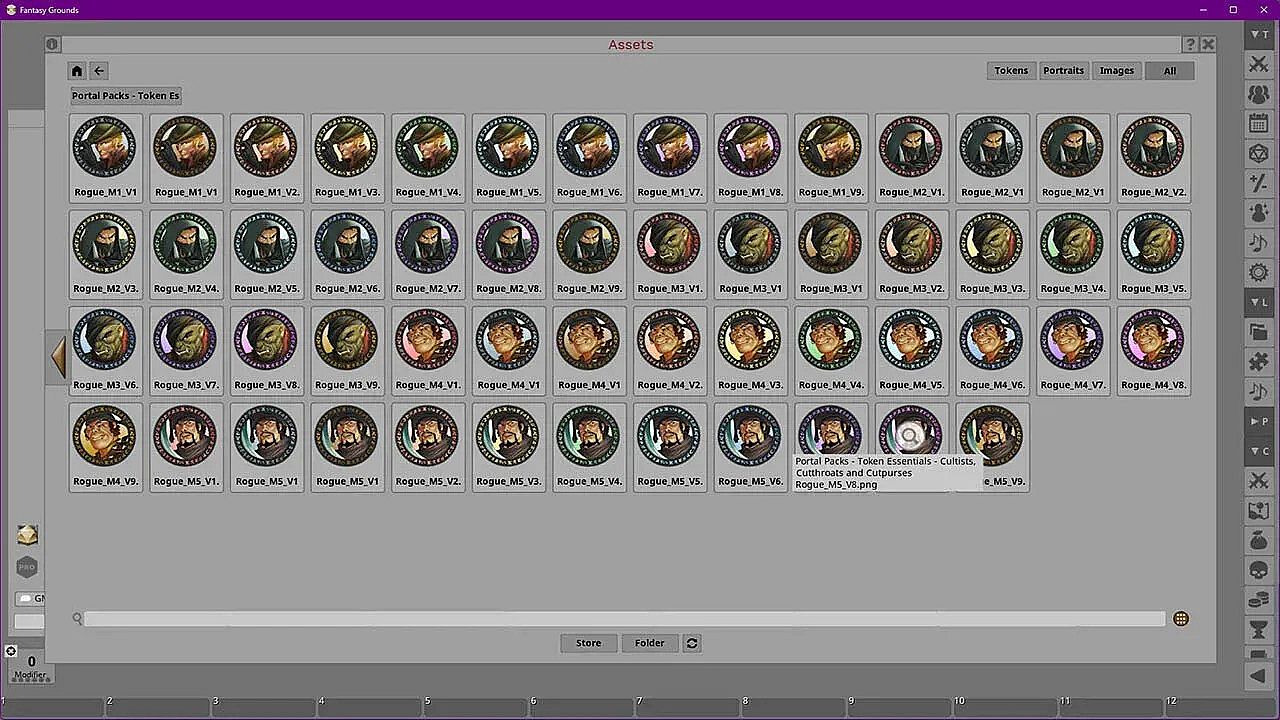Click the grid icon beside the search bar
The width and height of the screenshot is (1280, 720).
(x=1181, y=619)
